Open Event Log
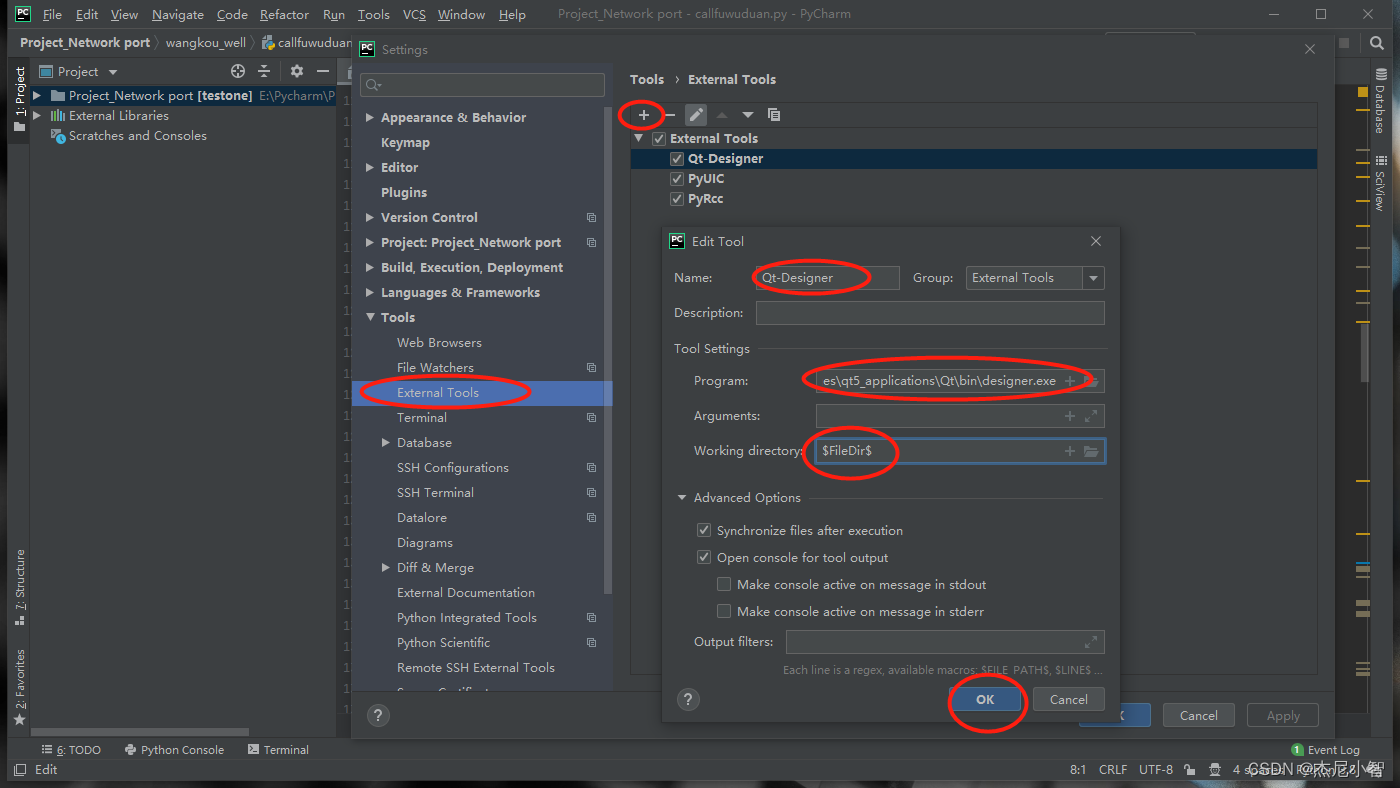This screenshot has height=788, width=1400. pyautogui.click(x=1326, y=750)
